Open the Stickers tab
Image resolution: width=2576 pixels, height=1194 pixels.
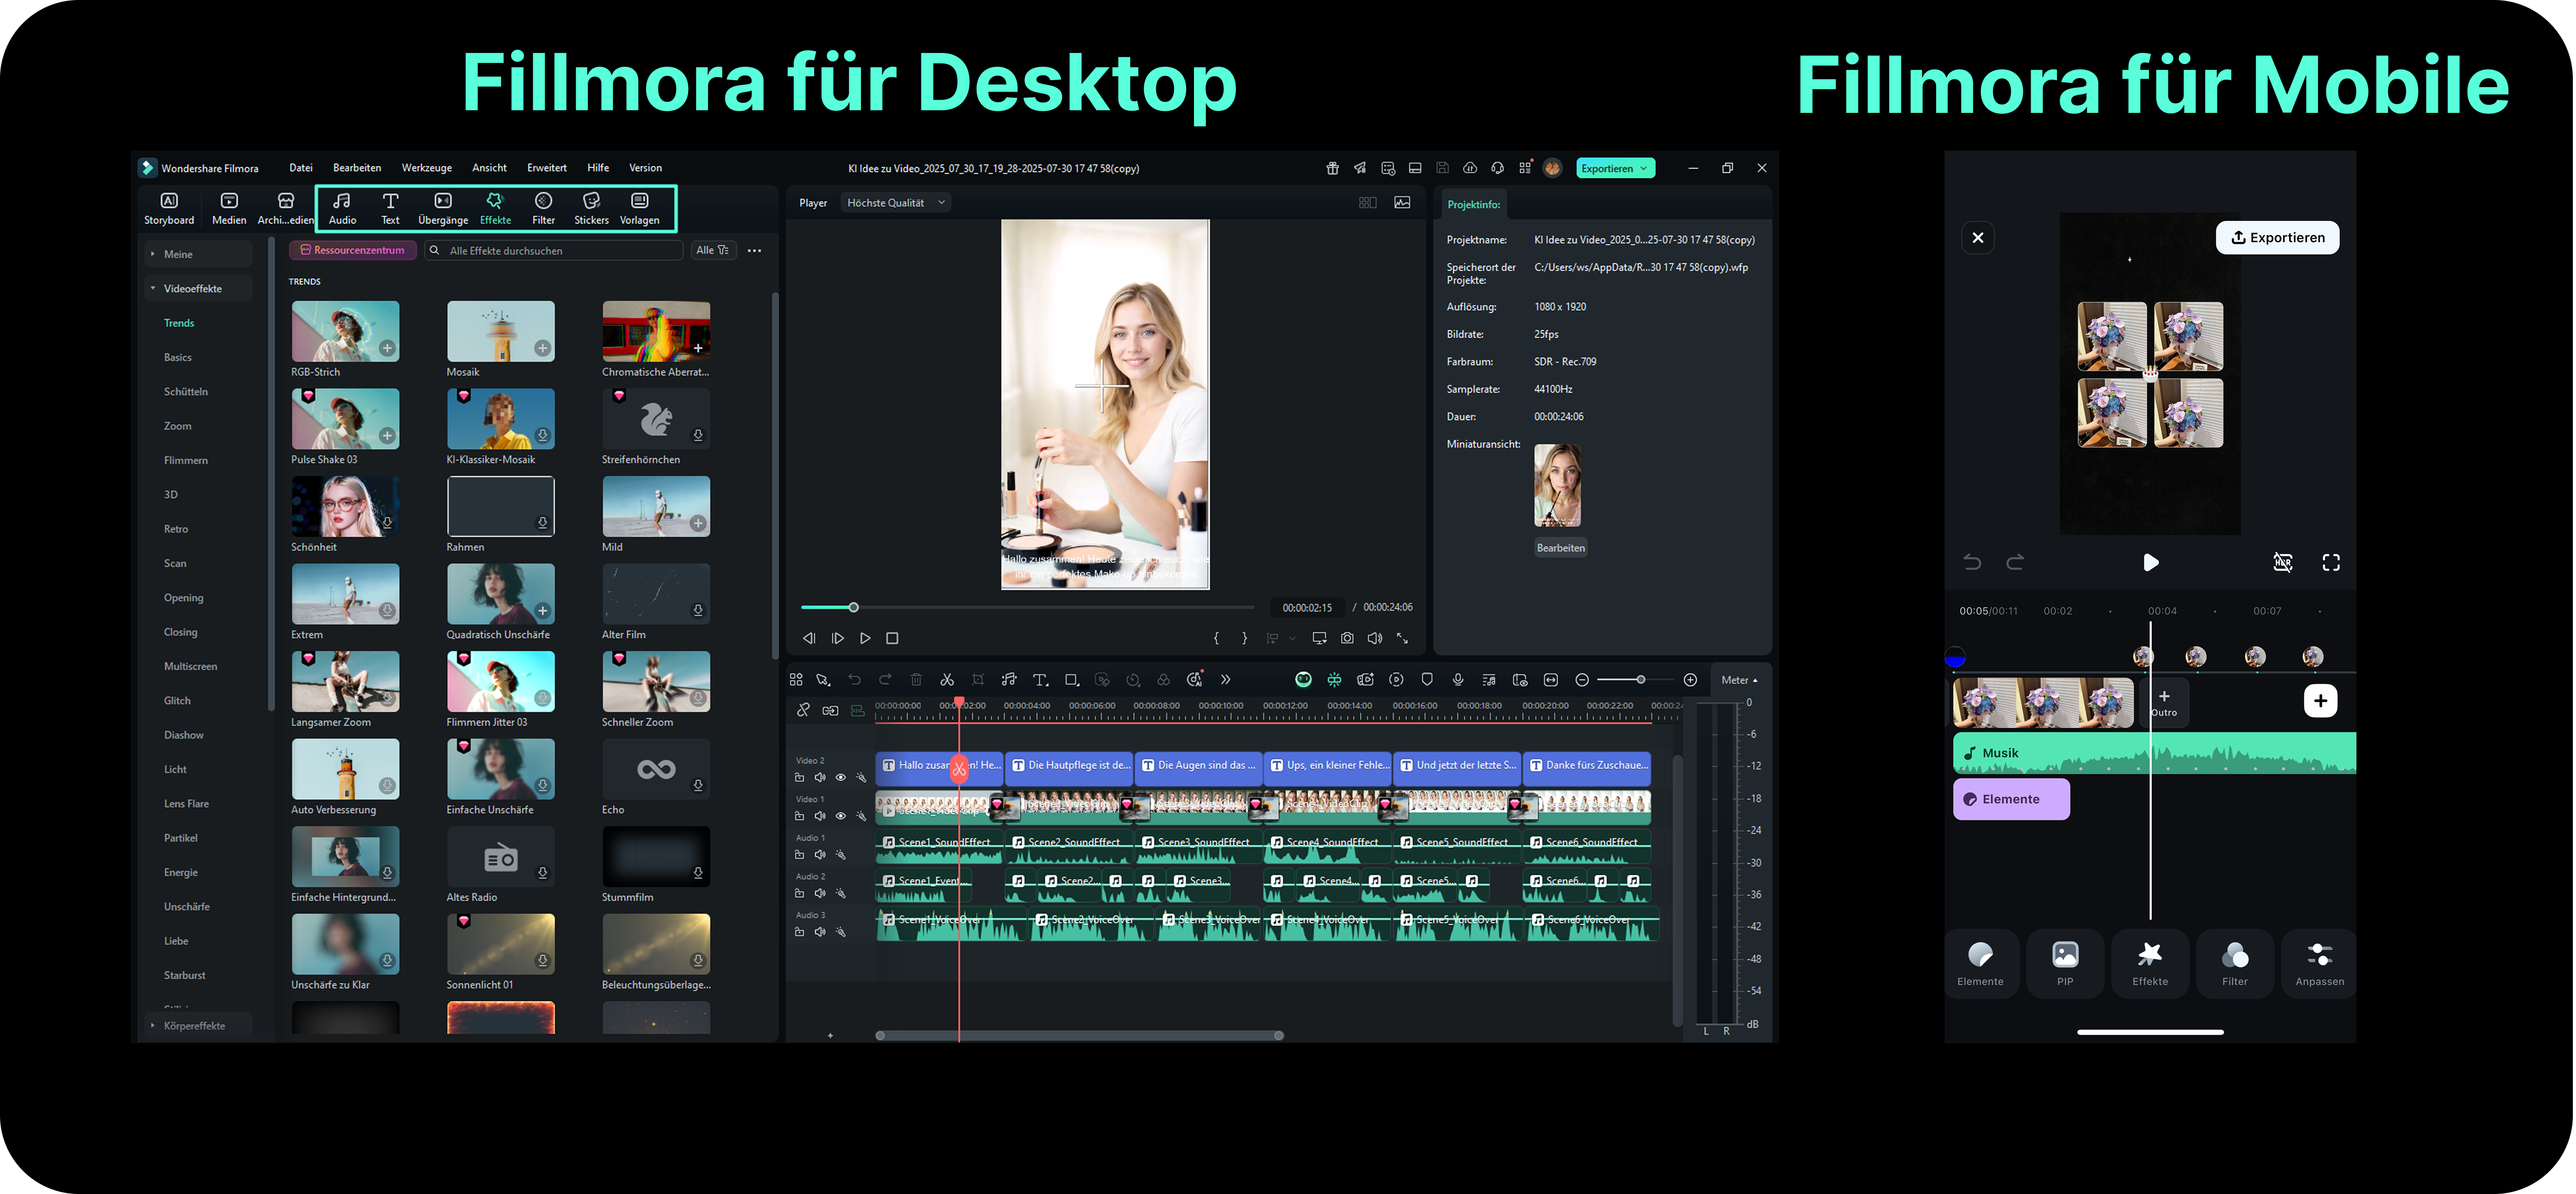tap(591, 208)
